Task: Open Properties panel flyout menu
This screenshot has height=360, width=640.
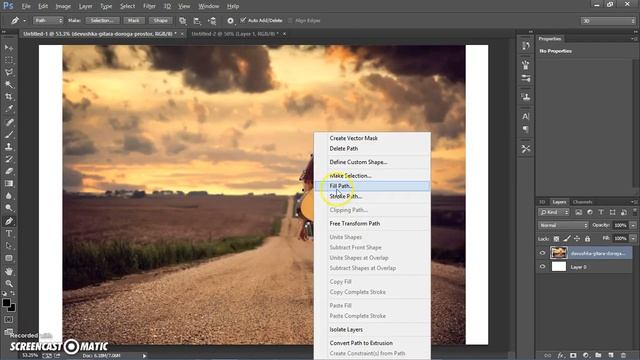Action: pos(635,39)
